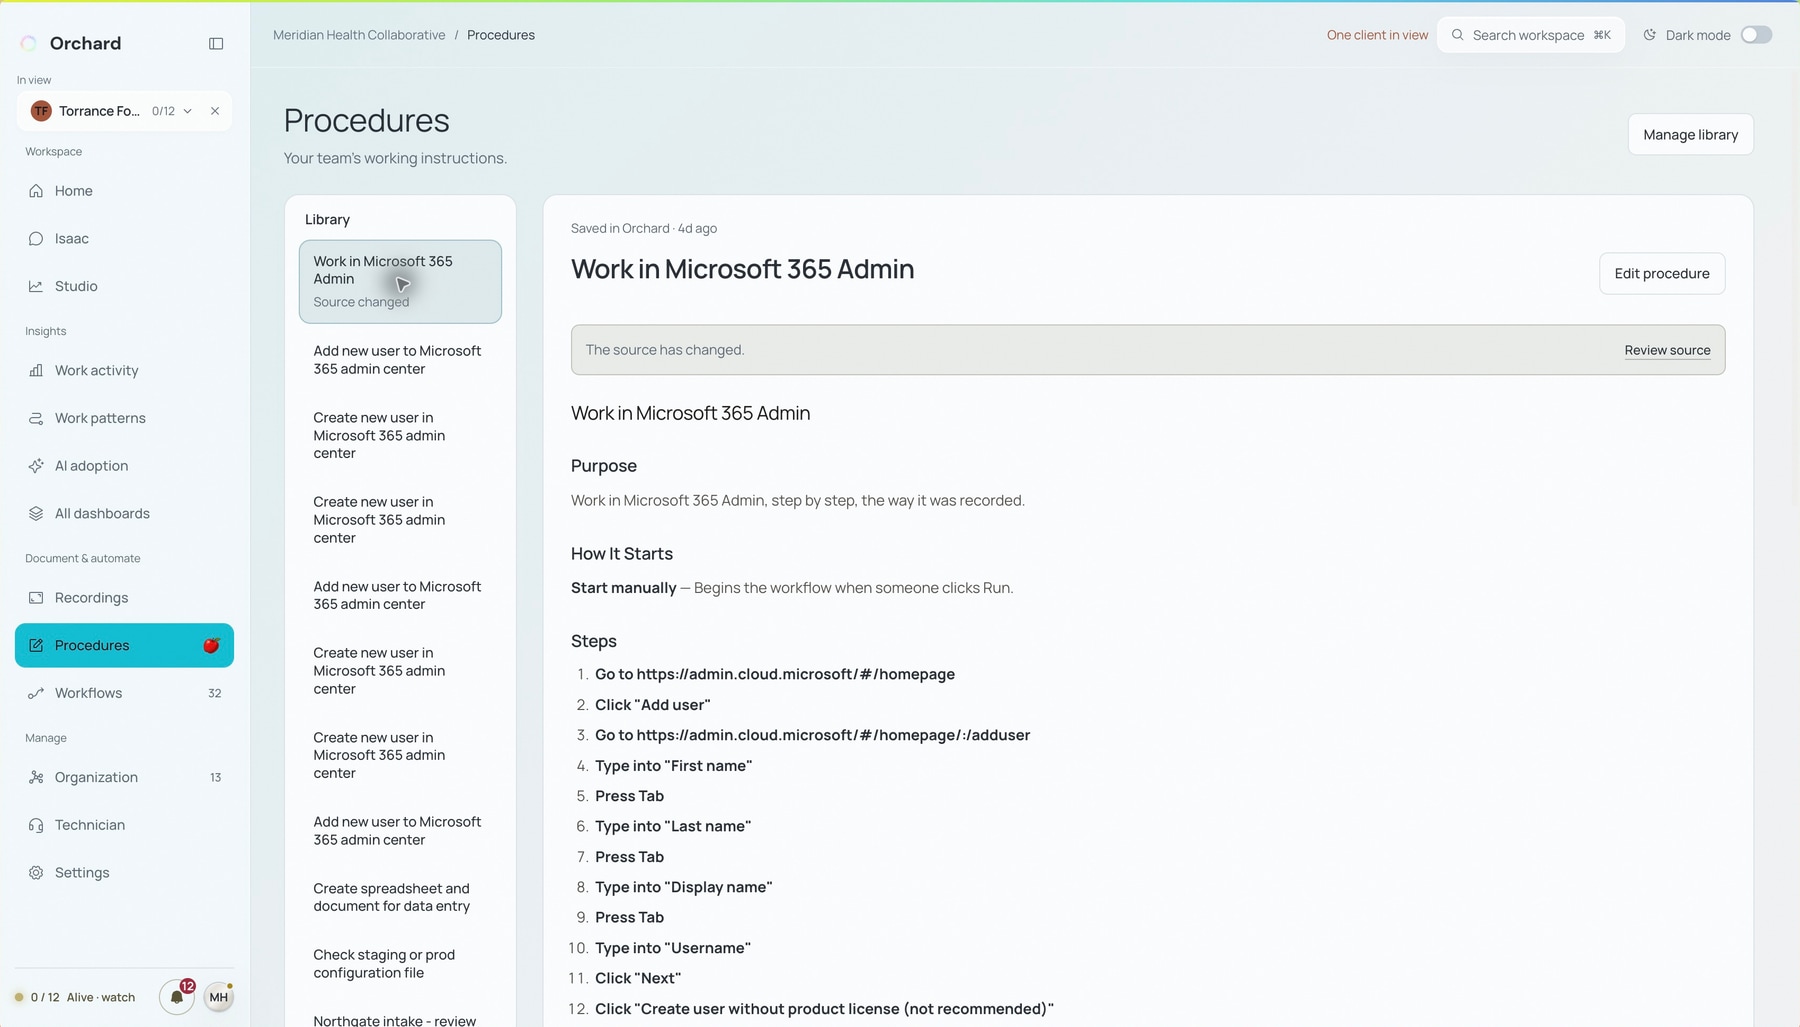Click step Click "Add user"
Viewport: 1800px width, 1027px height.
[653, 705]
